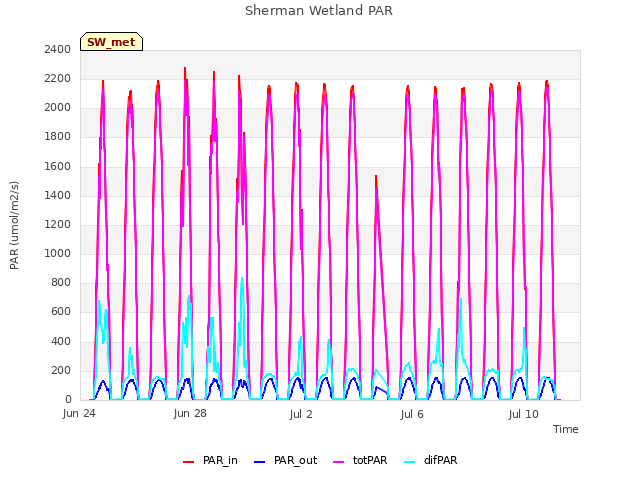Toggle the totPAR legend entry

click(x=360, y=460)
